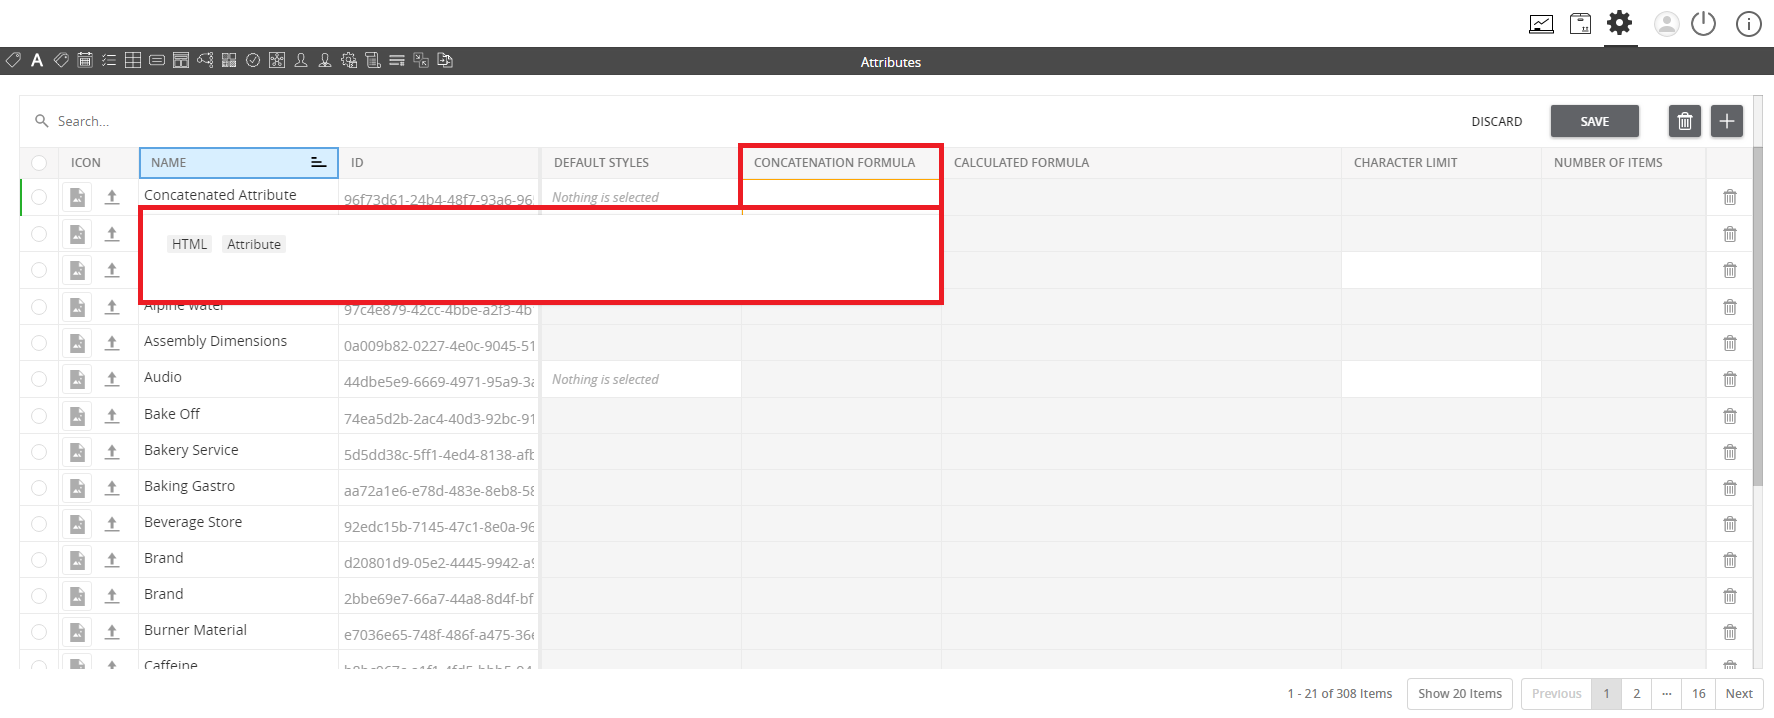Open the double tags icon in the toolbar
1774x718 pixels.
click(x=61, y=60)
